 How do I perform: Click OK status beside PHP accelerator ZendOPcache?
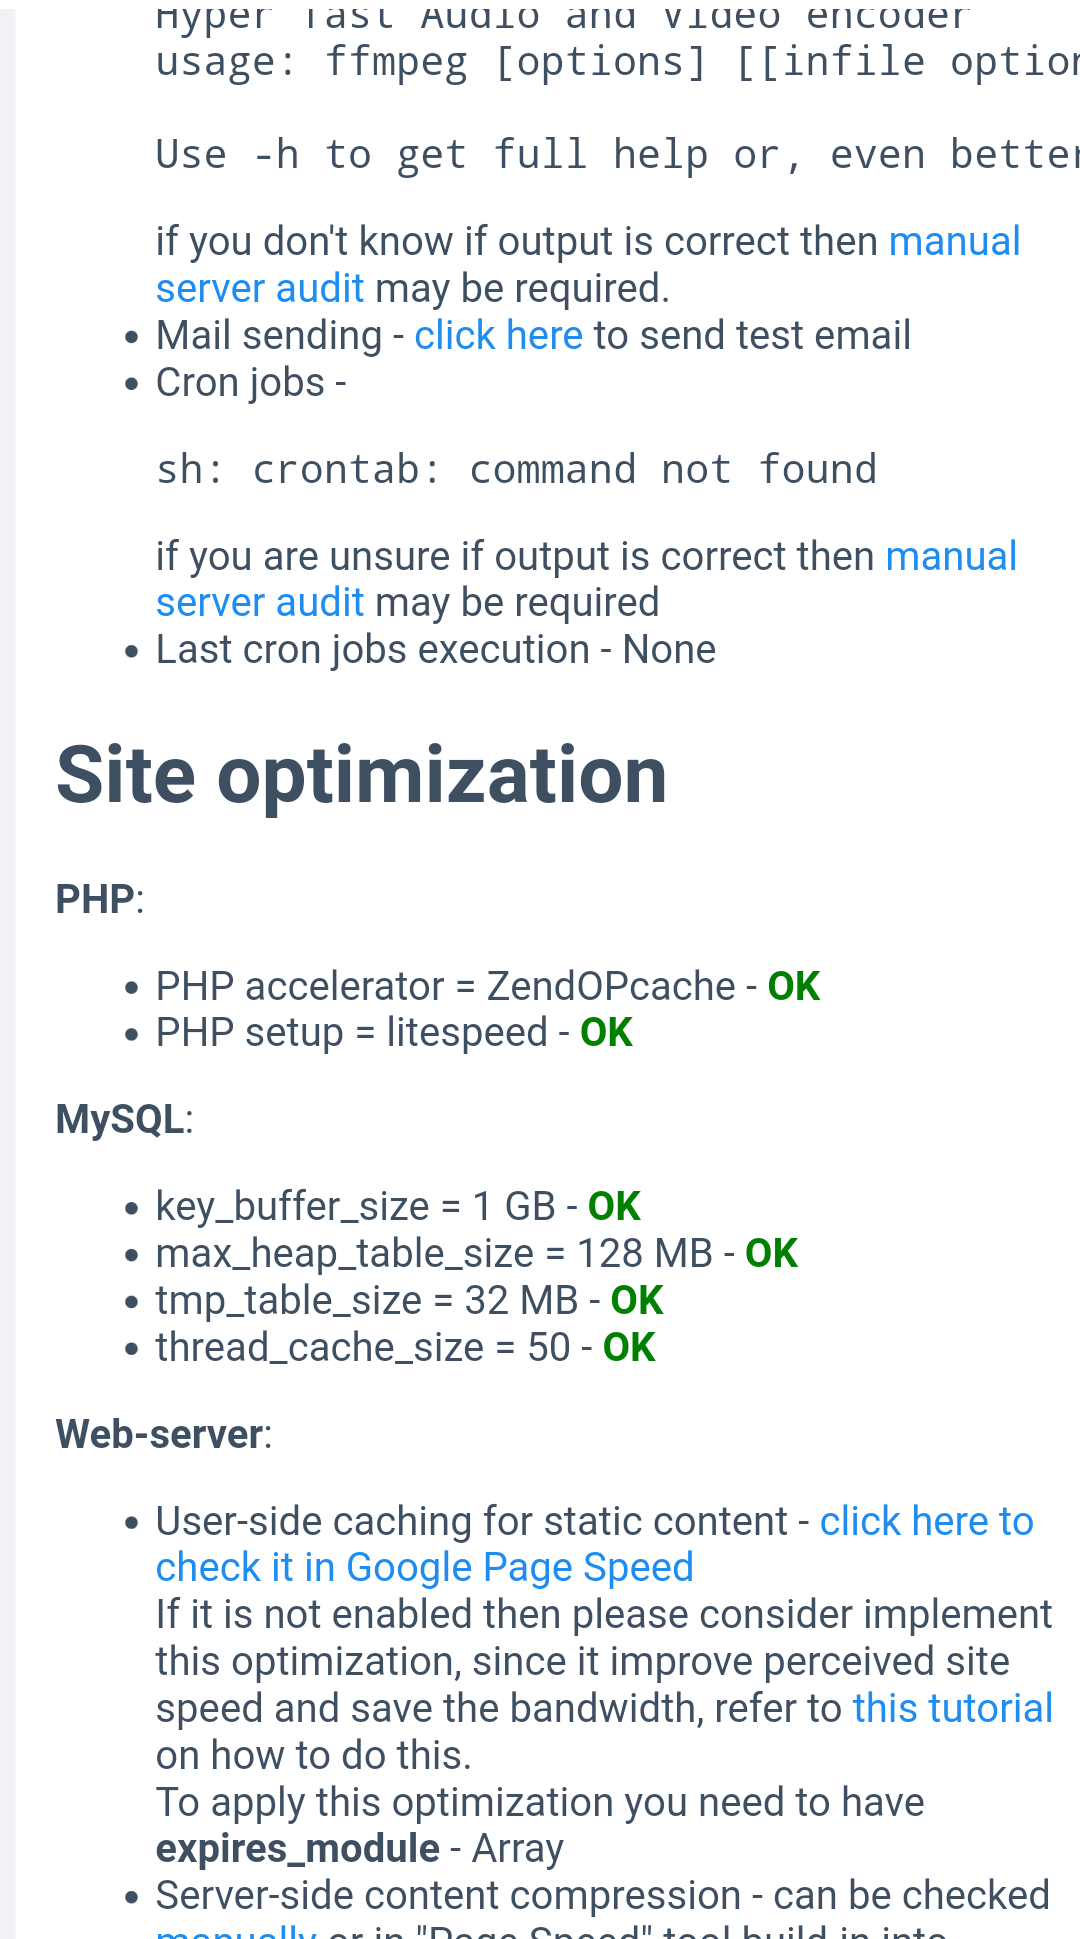[793, 987]
